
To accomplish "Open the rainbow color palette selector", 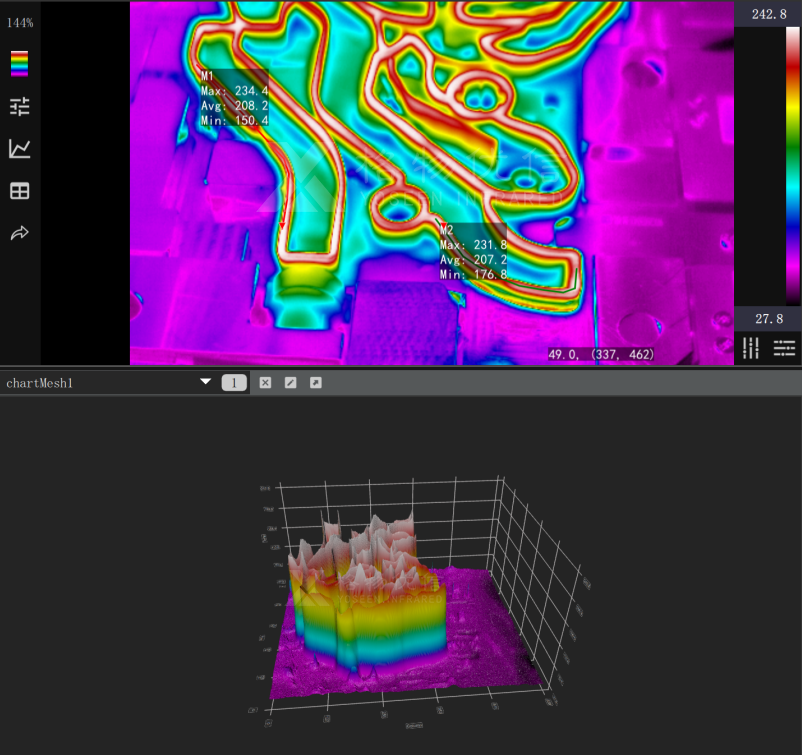I will point(19,63).
